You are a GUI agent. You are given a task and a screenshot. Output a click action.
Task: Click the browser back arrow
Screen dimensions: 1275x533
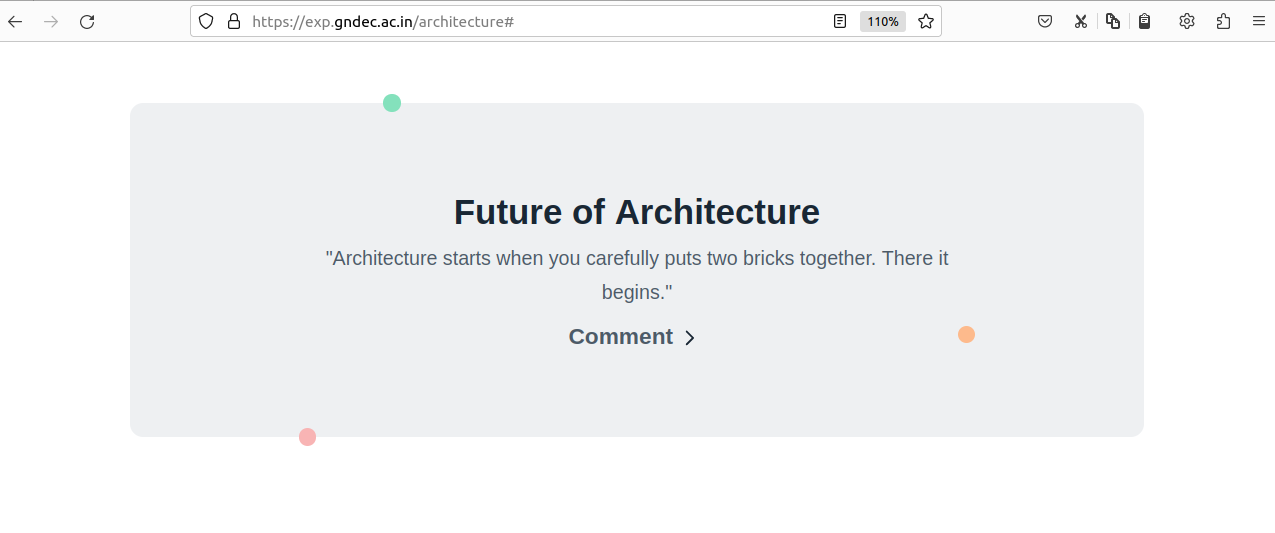(x=15, y=21)
